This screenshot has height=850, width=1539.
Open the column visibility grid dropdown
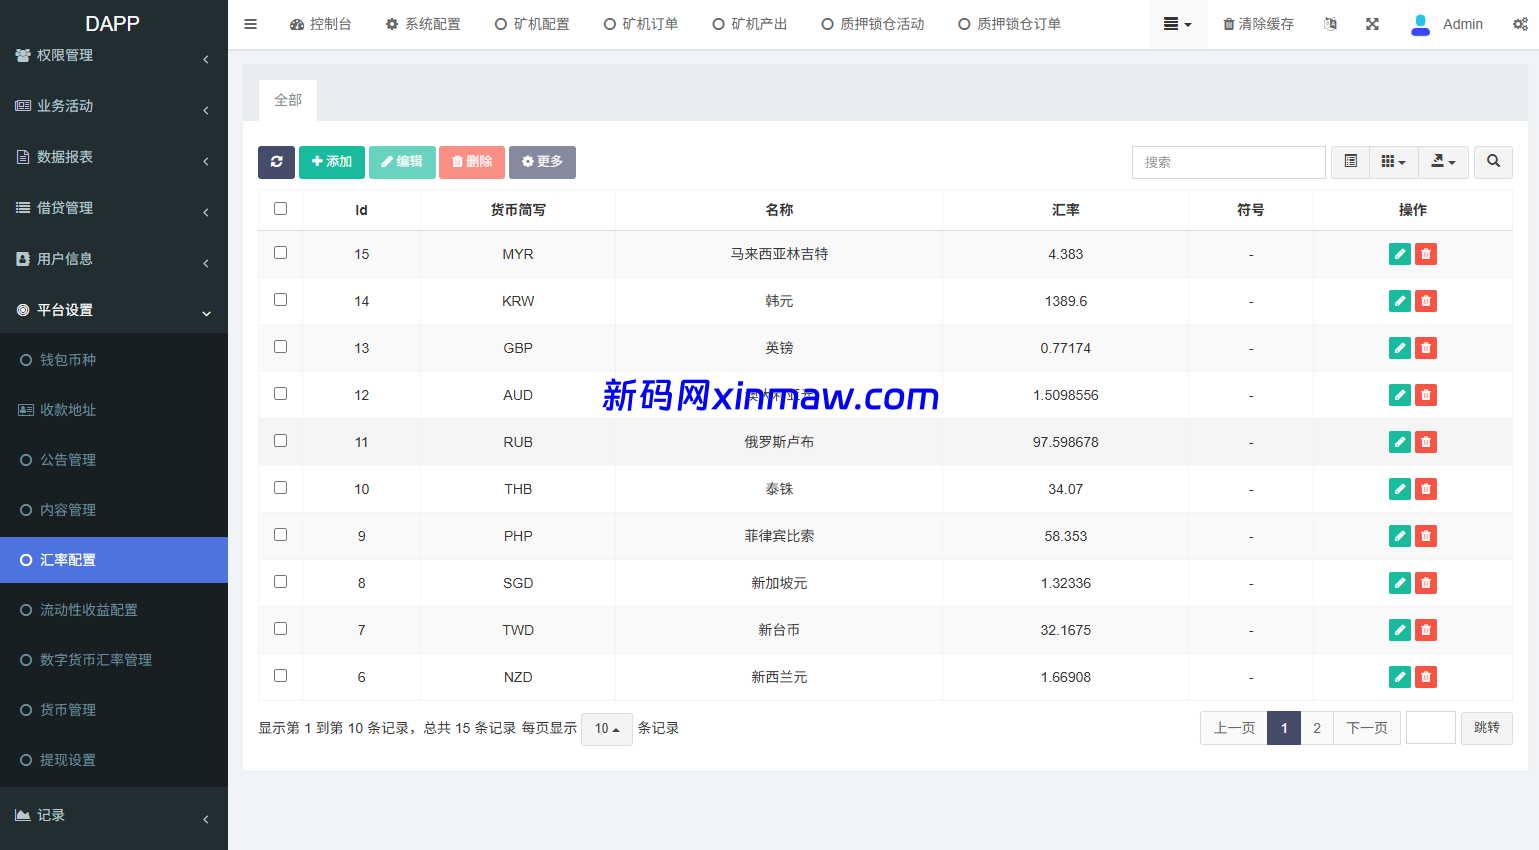[x=1393, y=162]
